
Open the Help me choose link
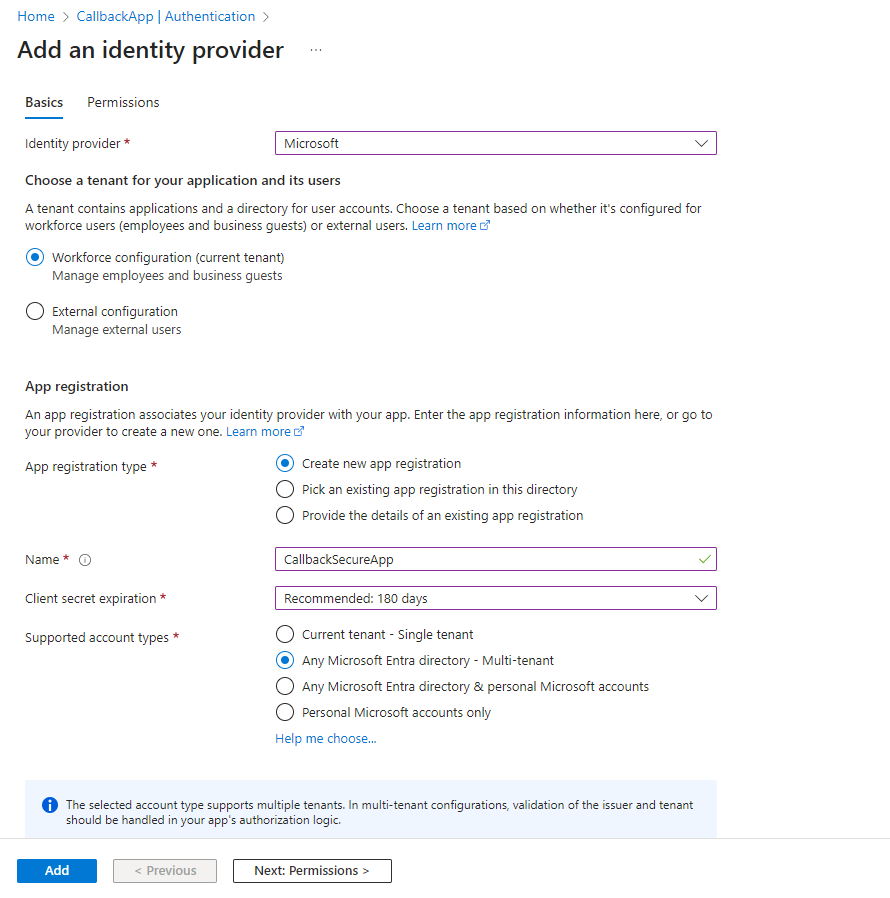[325, 738]
